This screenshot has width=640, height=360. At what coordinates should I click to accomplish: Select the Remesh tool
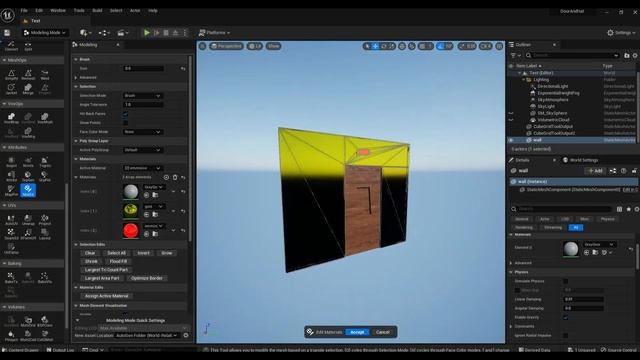coord(28,75)
